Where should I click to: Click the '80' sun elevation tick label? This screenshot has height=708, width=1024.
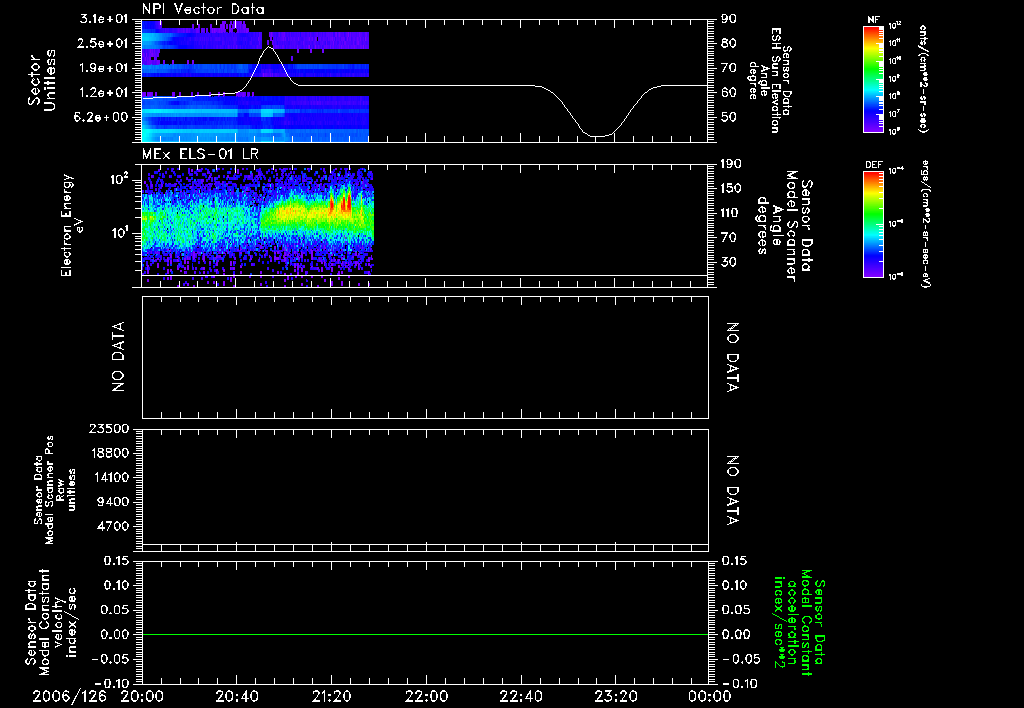click(x=729, y=43)
